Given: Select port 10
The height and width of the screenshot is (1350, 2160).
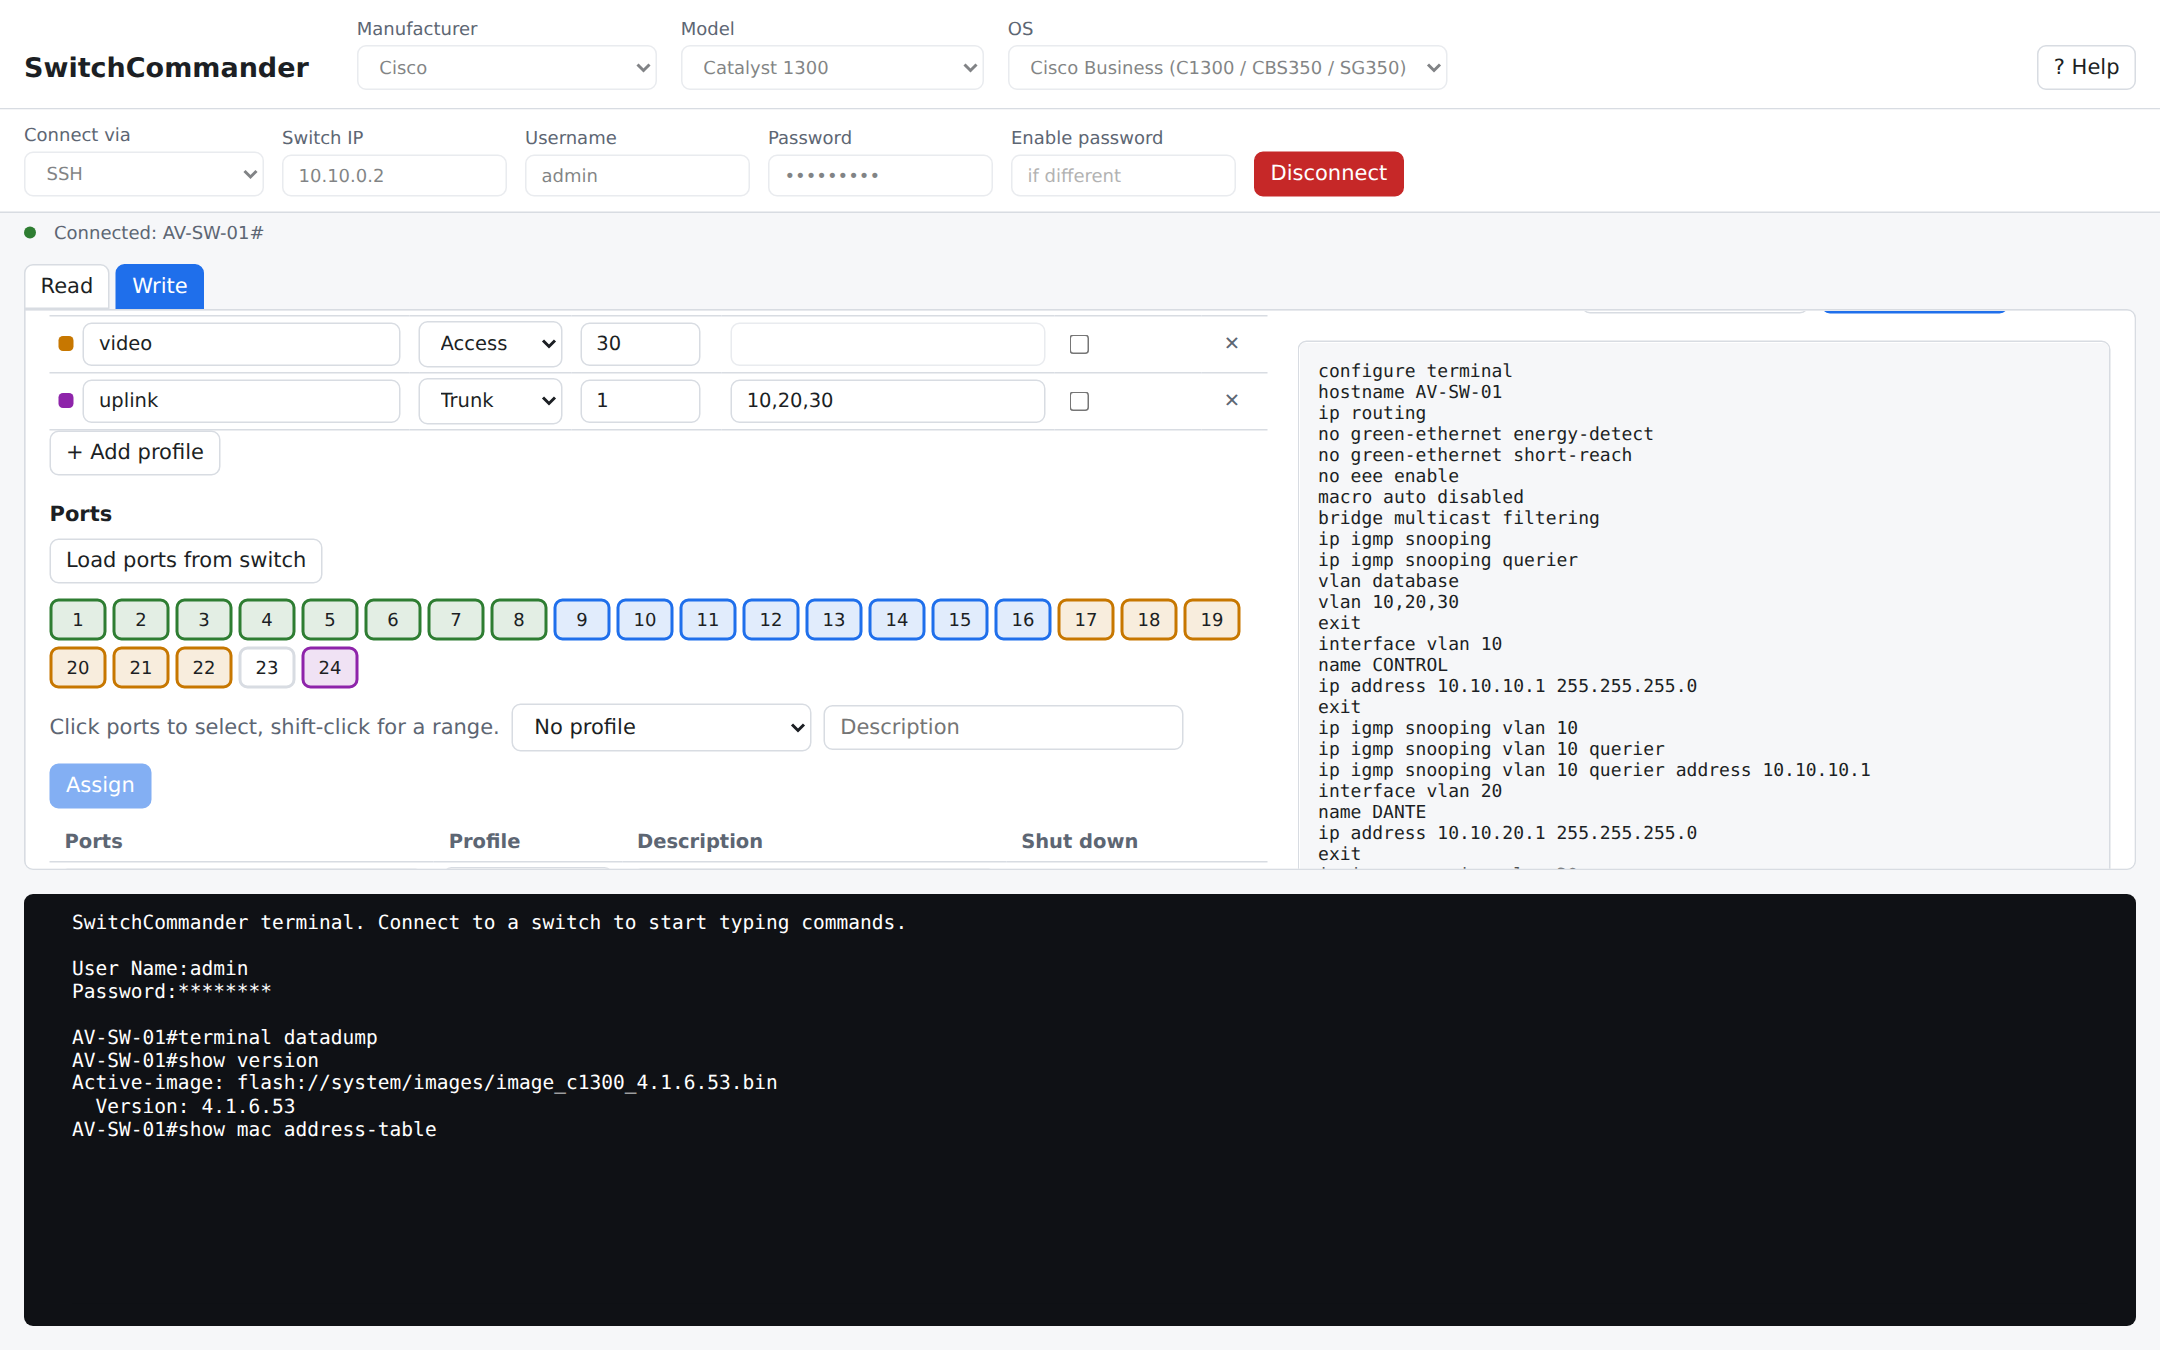Looking at the screenshot, I should pos(645,620).
